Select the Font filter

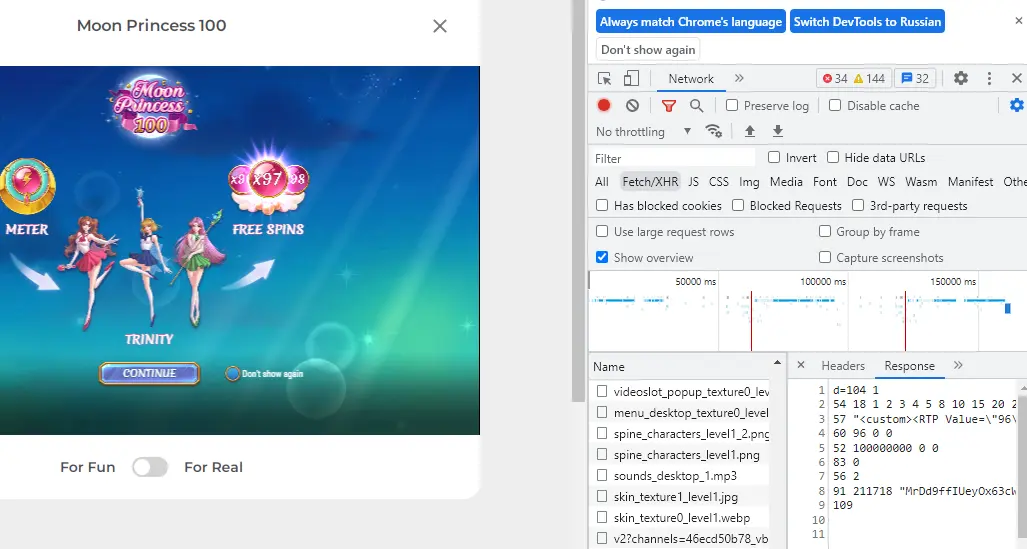pos(825,182)
